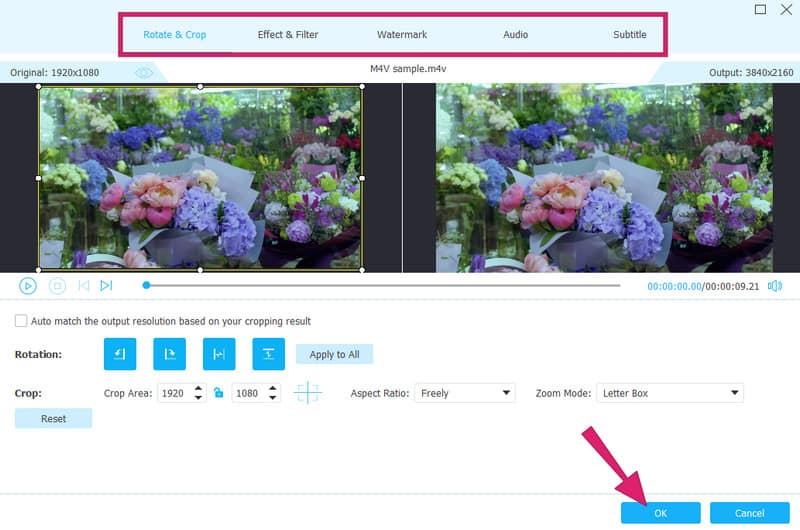Click bottom-right crop handle on original preview

coord(362,269)
